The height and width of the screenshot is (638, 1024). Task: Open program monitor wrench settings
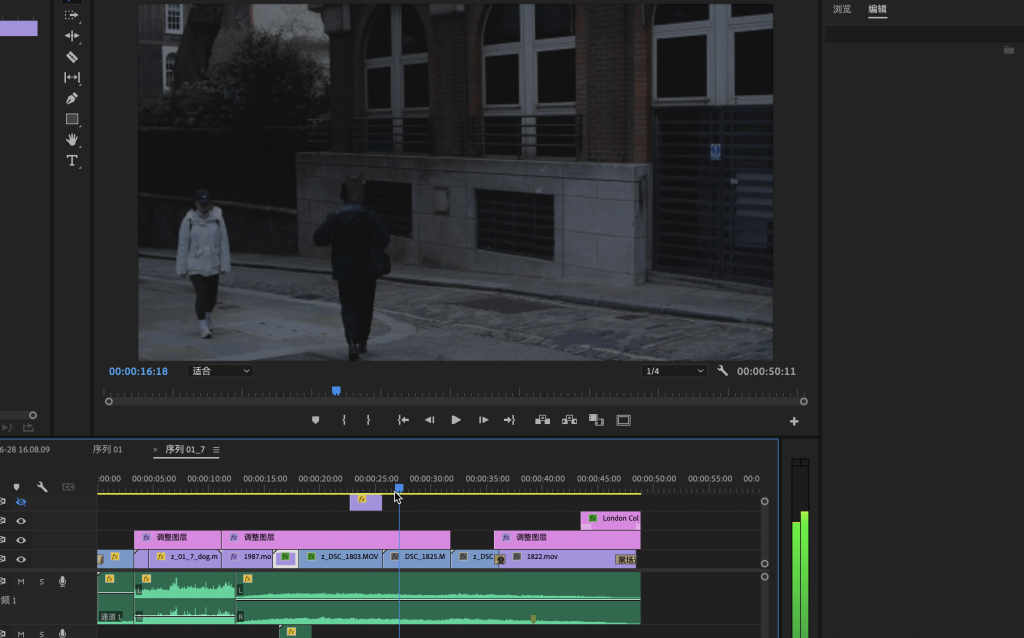pyautogui.click(x=723, y=371)
